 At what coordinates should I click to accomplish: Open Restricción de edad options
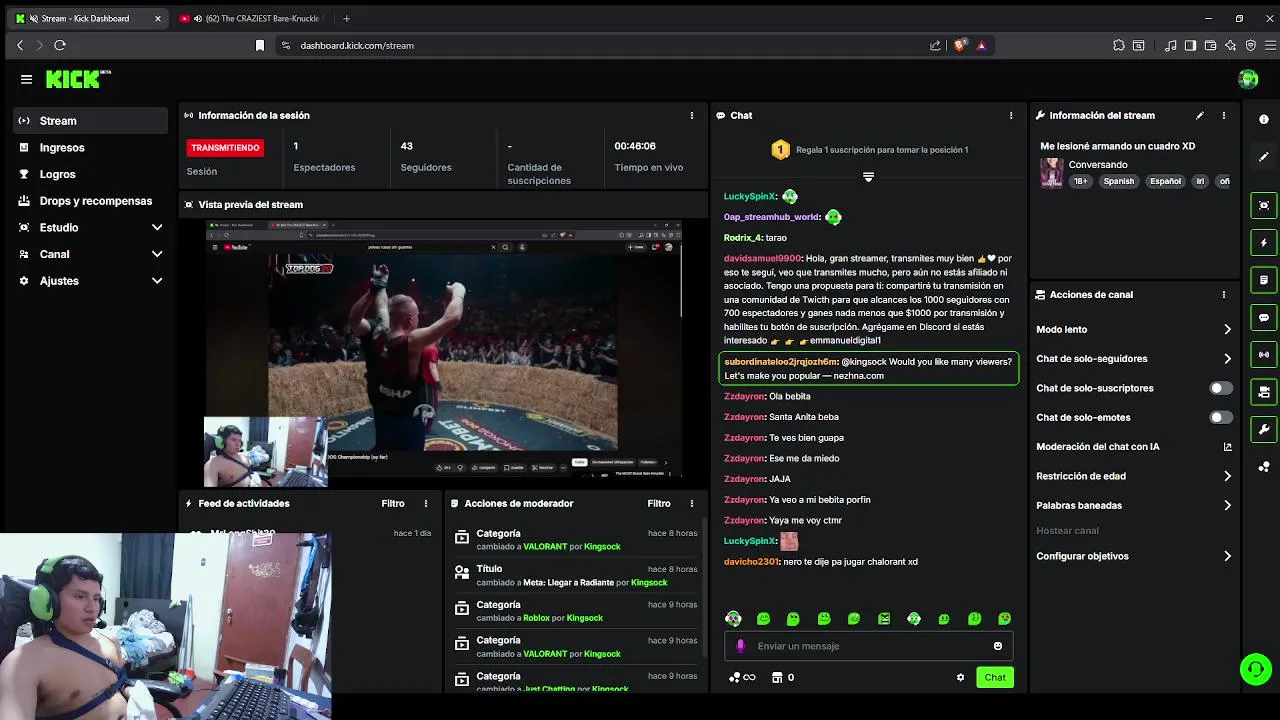coord(1134,476)
